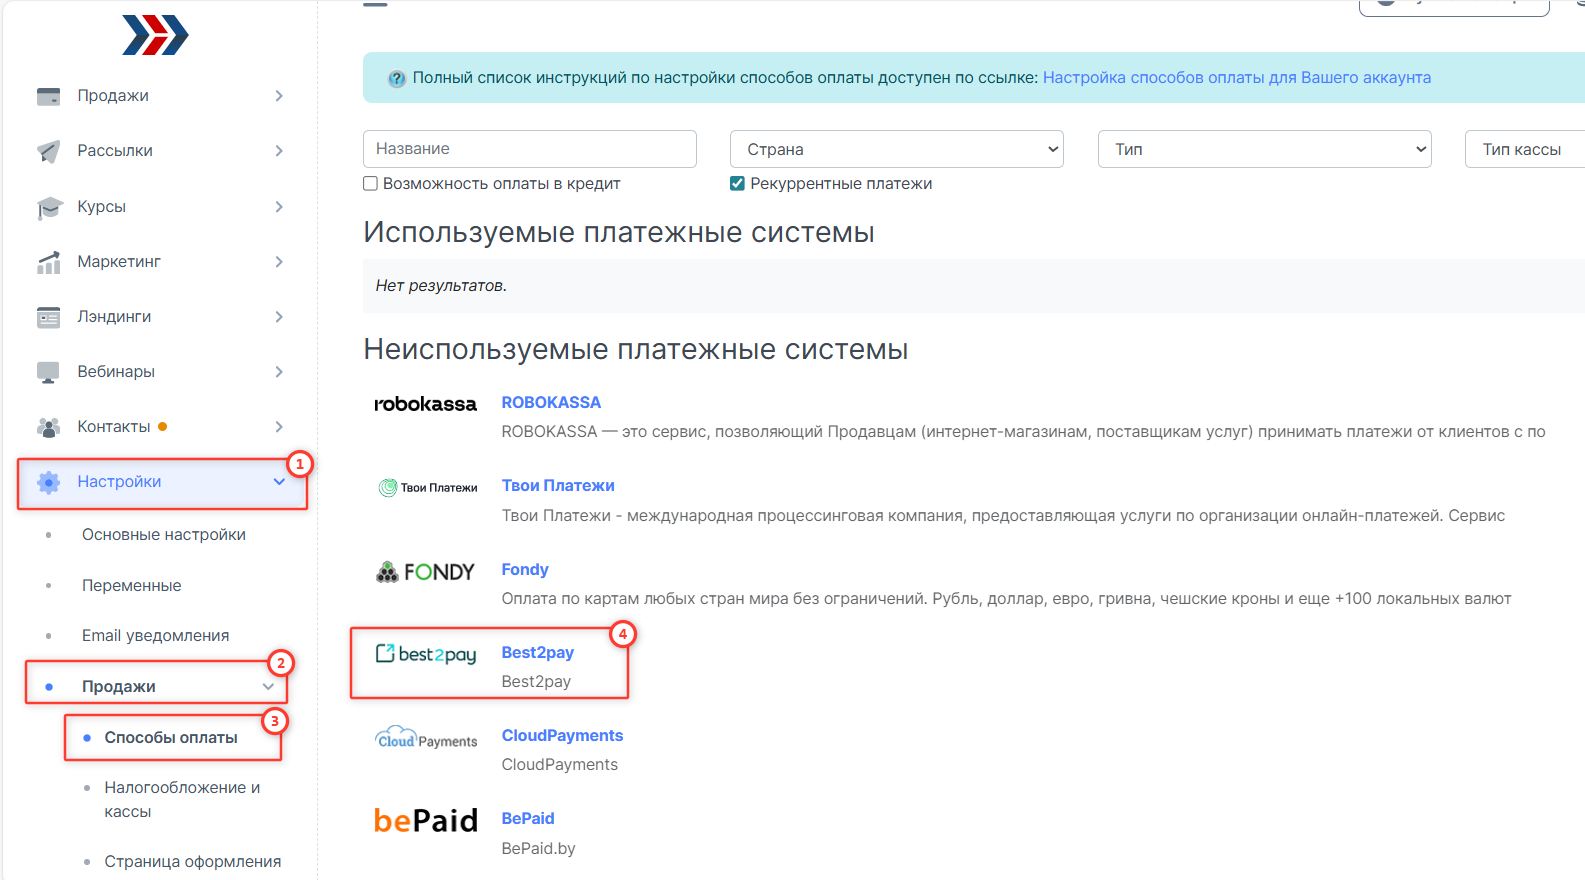The image size is (1585, 880).
Task: Open Основные настройки menu item
Action: click(164, 535)
